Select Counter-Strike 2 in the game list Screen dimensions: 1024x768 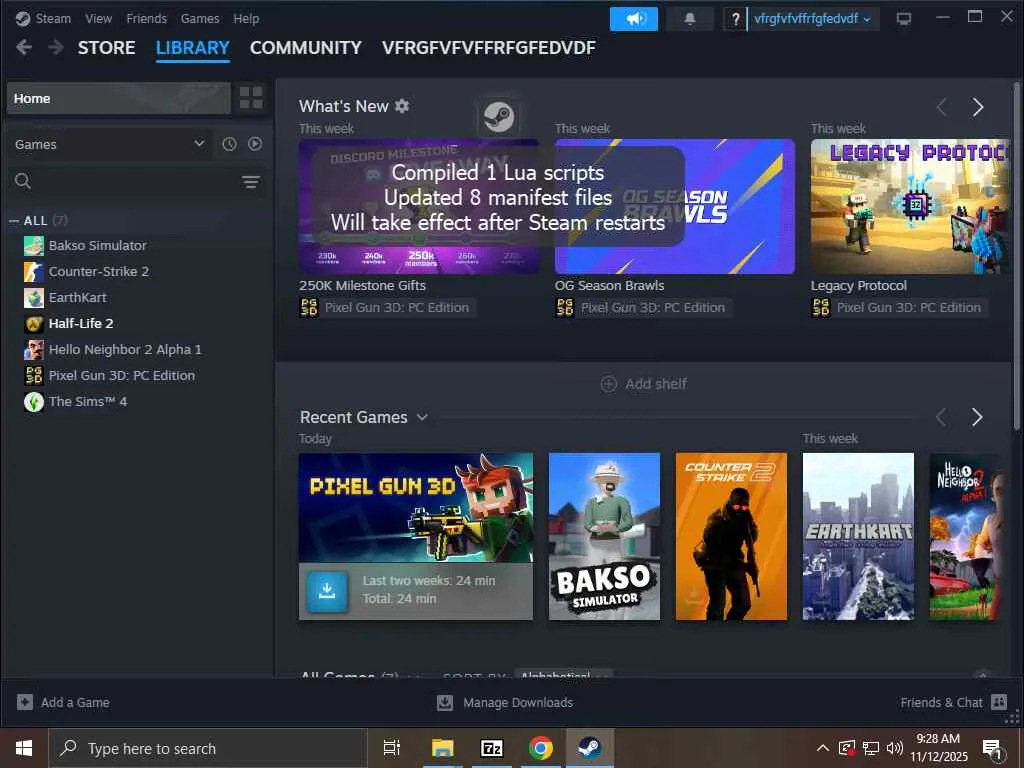(x=99, y=272)
